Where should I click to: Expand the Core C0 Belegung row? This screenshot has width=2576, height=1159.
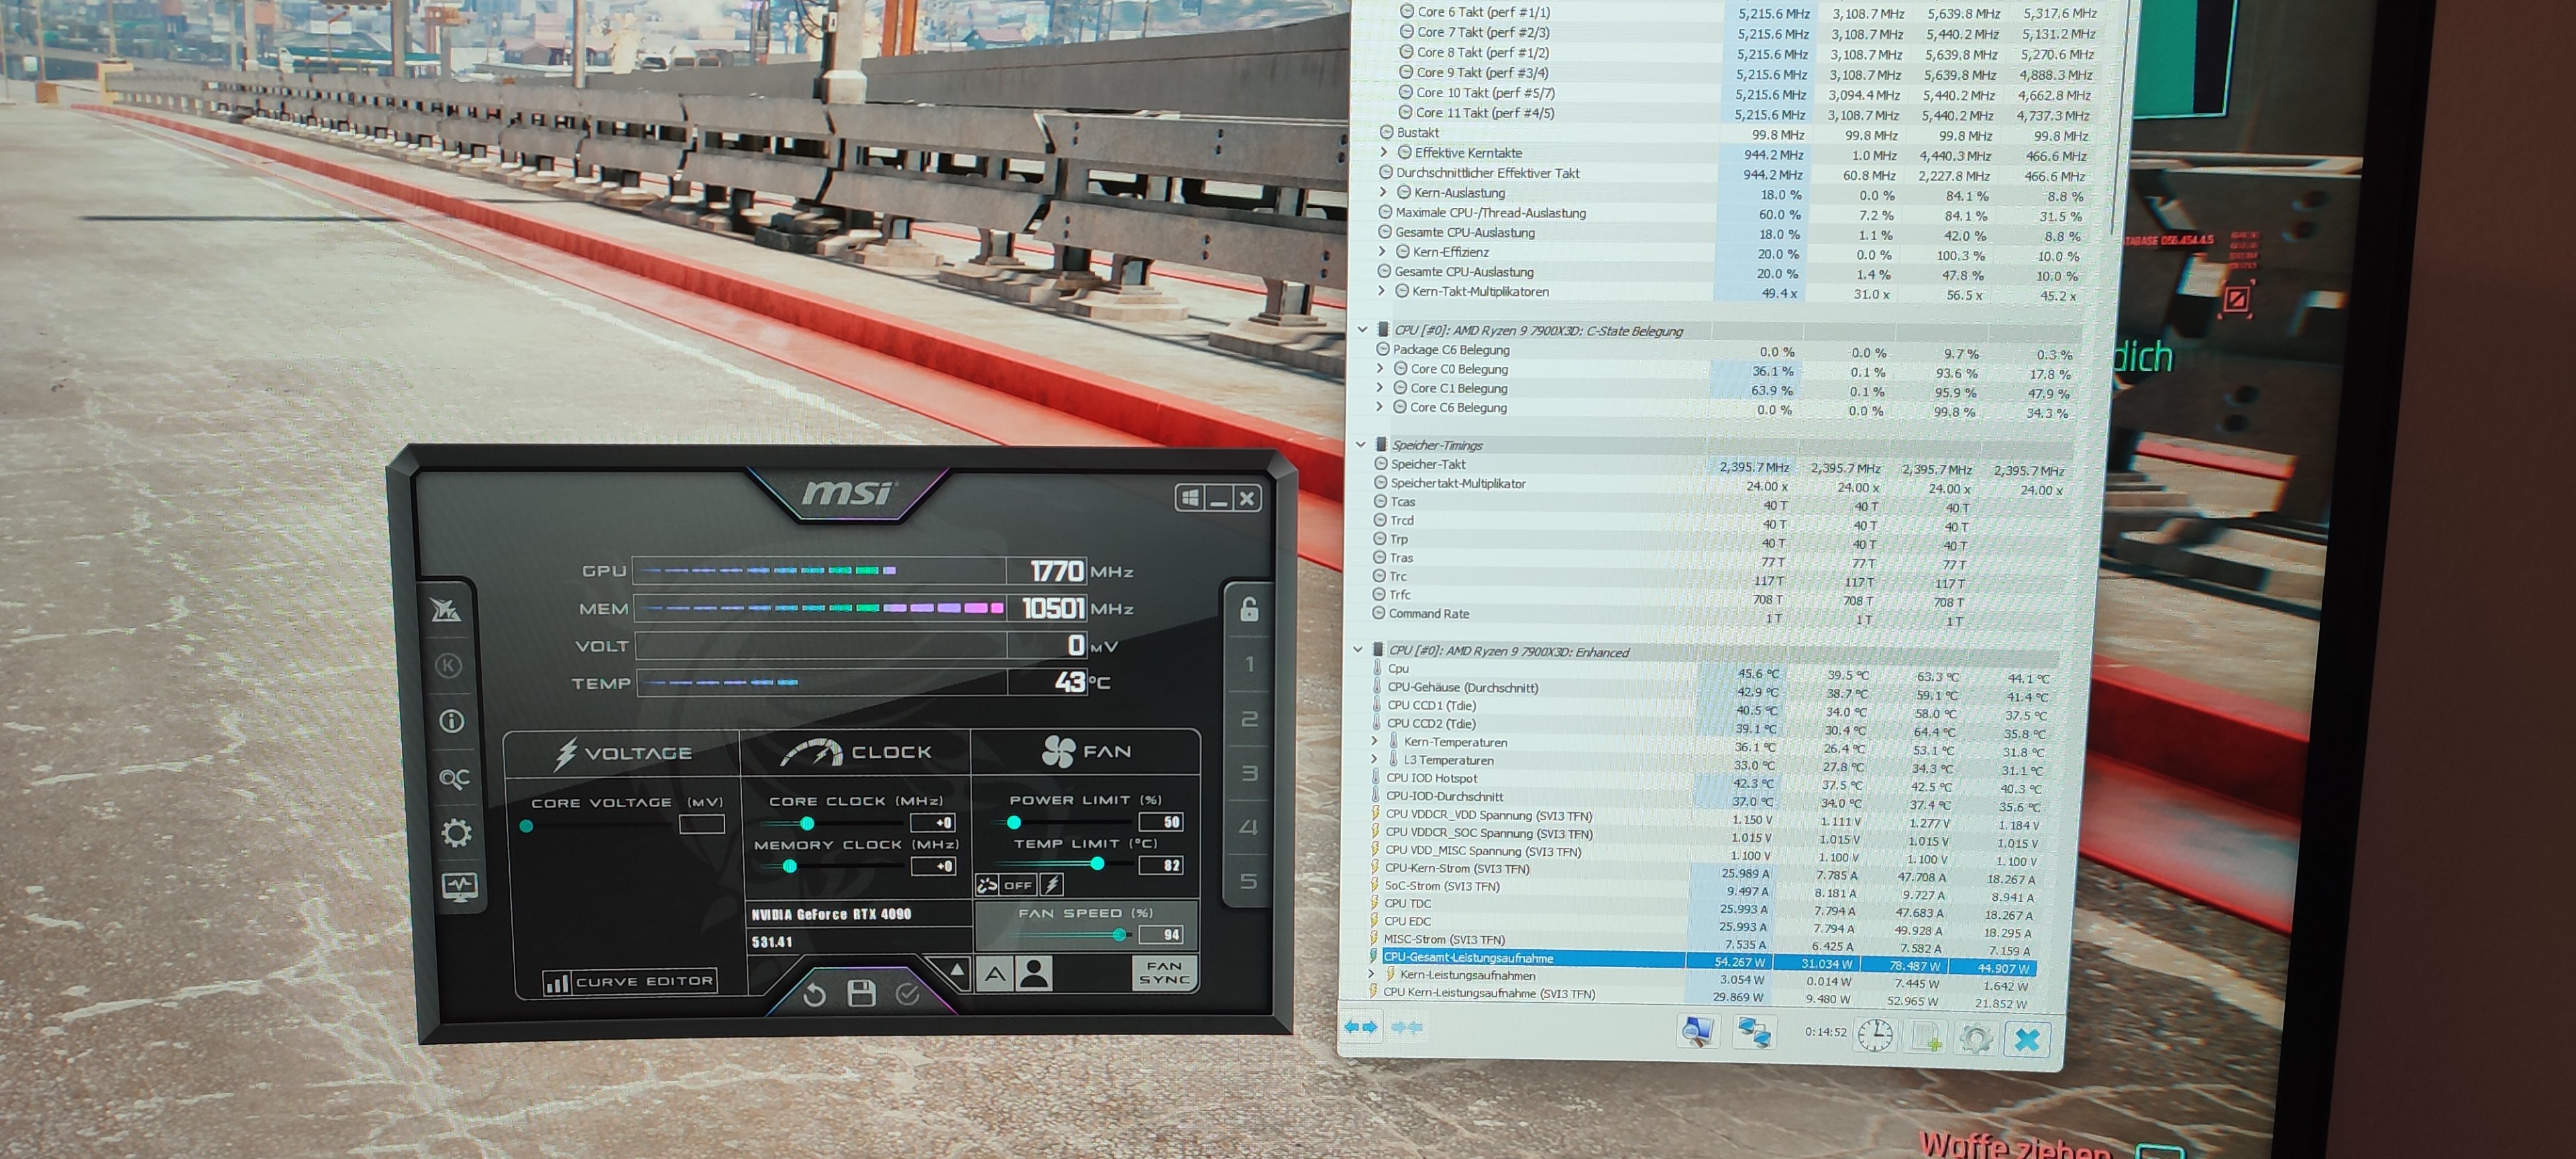[1380, 369]
